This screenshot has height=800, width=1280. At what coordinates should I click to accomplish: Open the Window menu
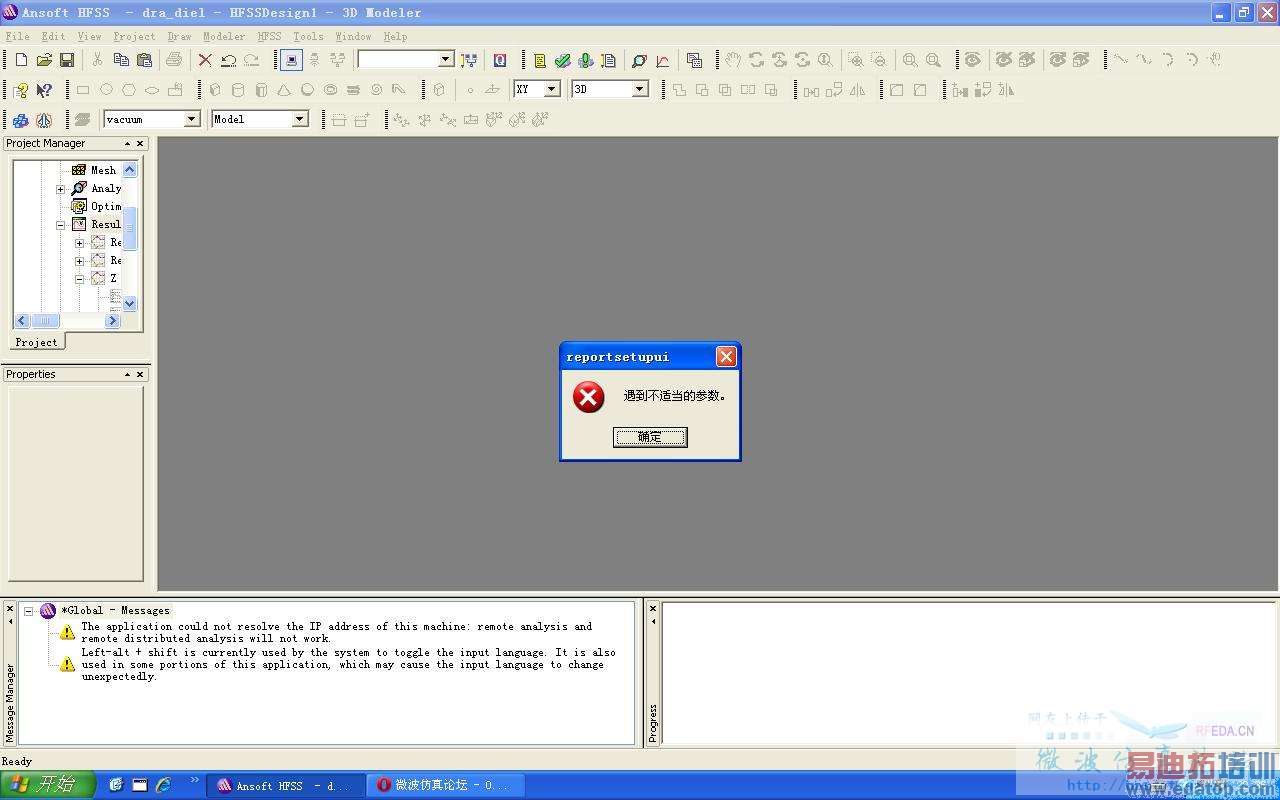point(353,36)
